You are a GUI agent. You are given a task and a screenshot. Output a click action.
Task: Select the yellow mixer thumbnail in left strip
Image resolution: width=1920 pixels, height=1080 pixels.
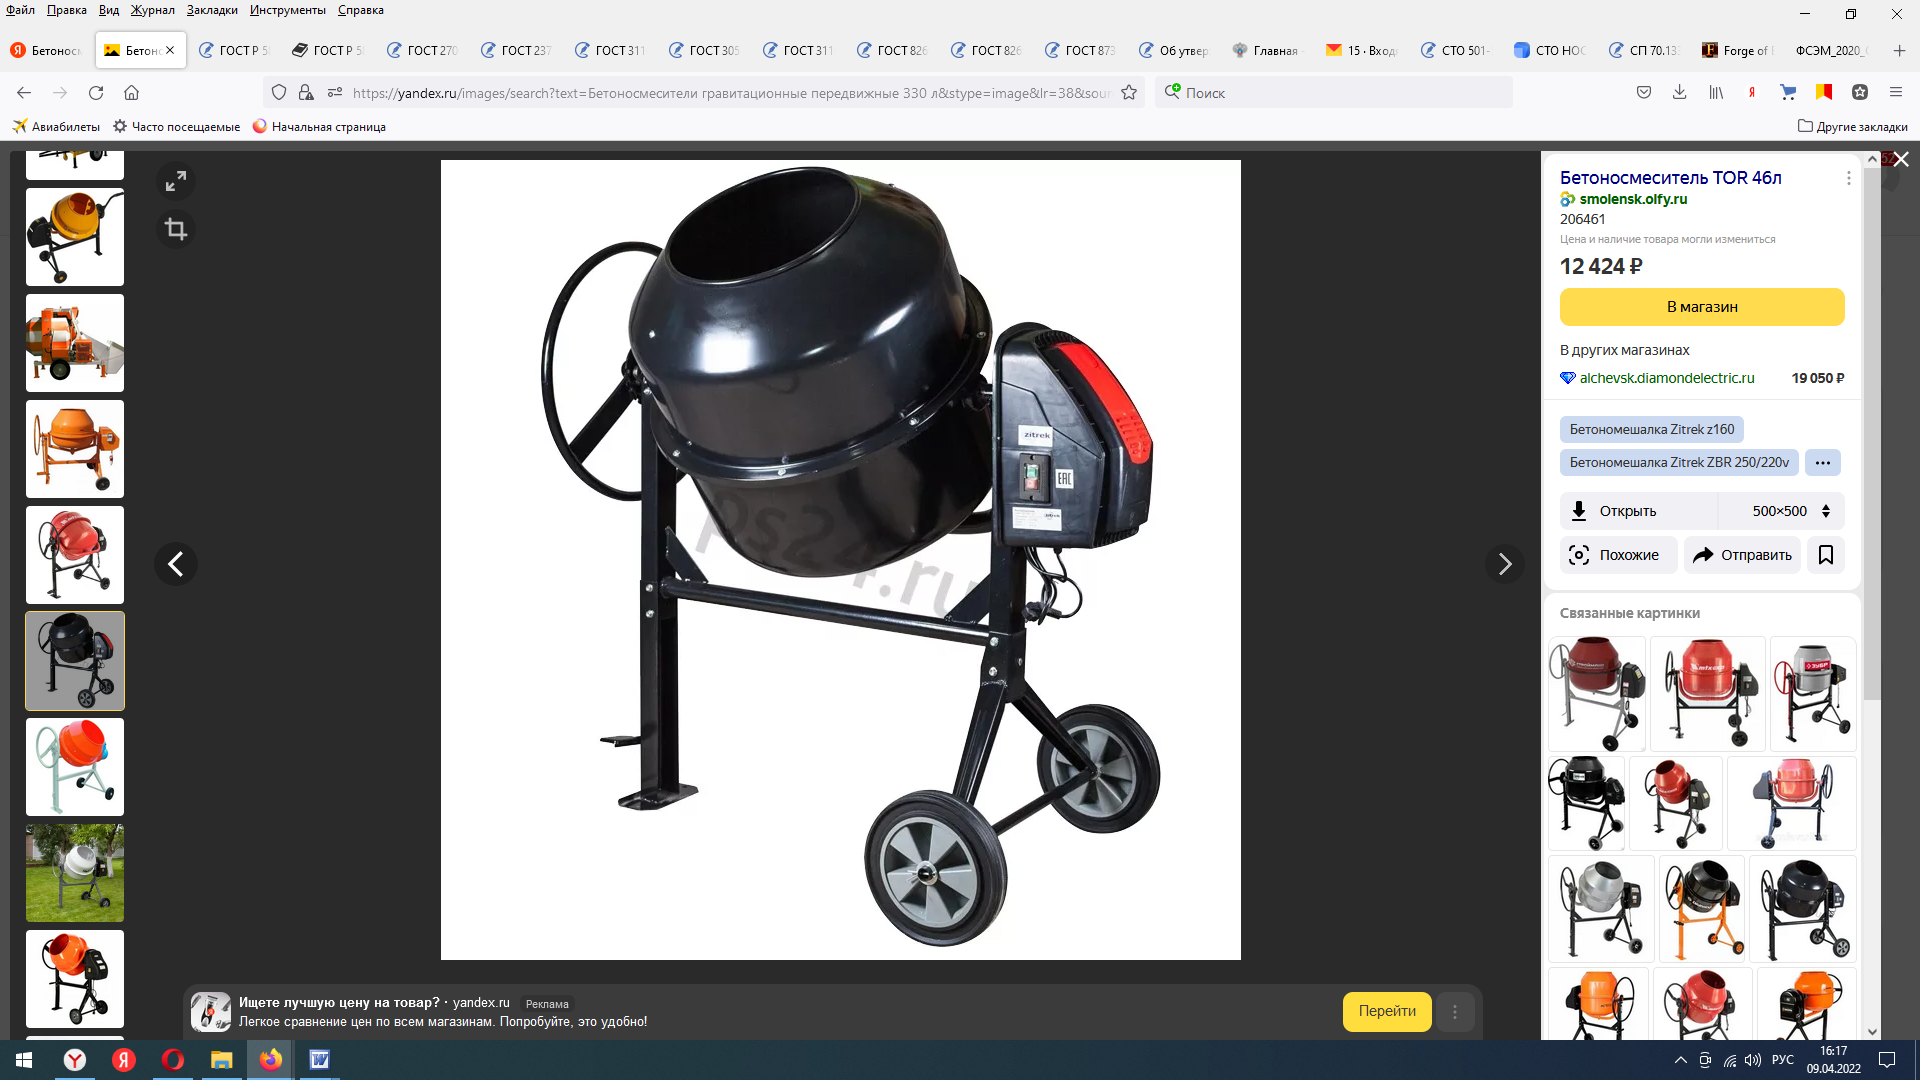click(x=75, y=237)
